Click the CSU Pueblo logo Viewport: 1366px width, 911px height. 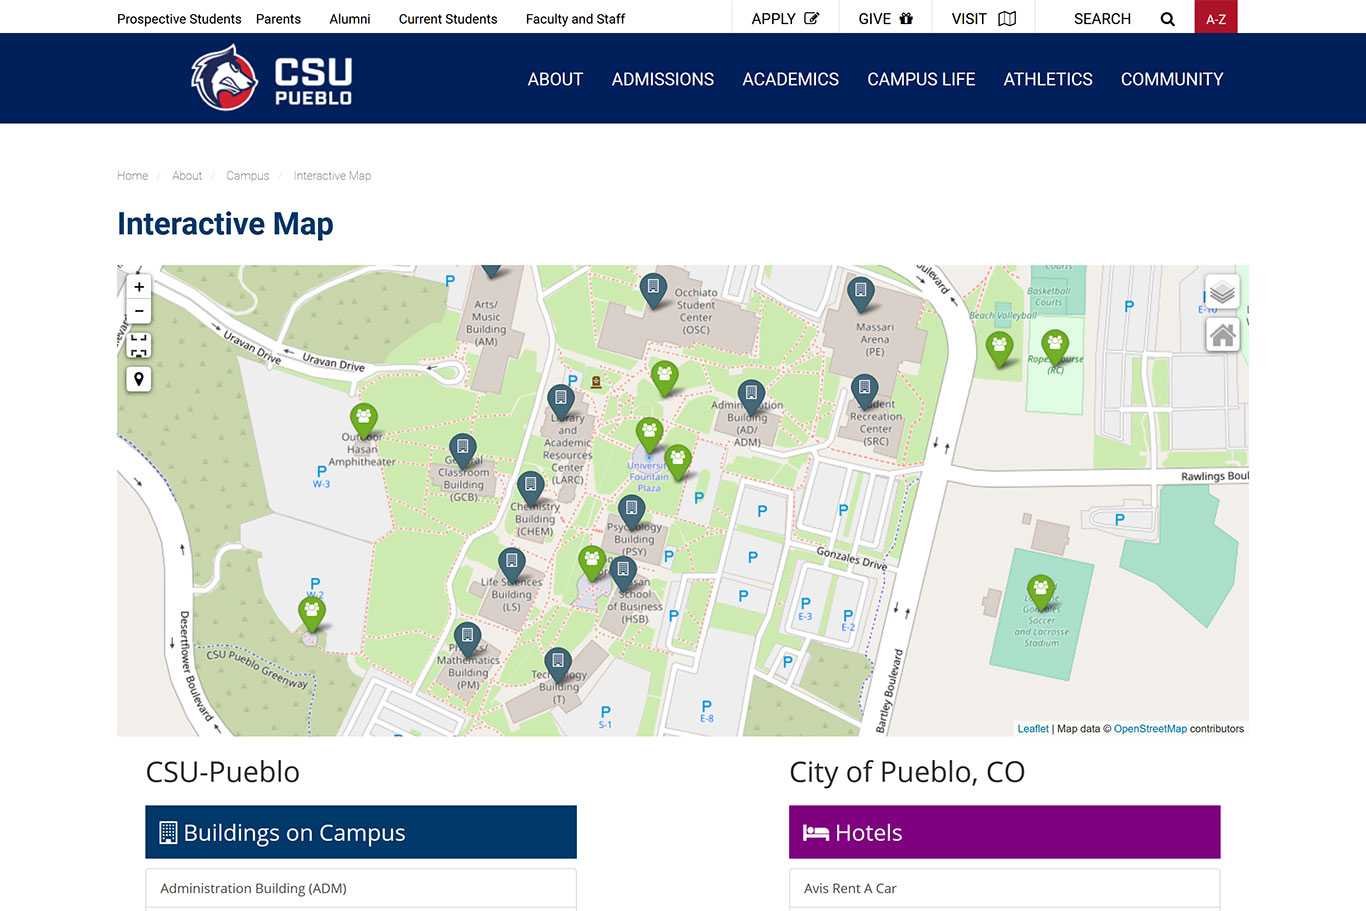(x=272, y=78)
